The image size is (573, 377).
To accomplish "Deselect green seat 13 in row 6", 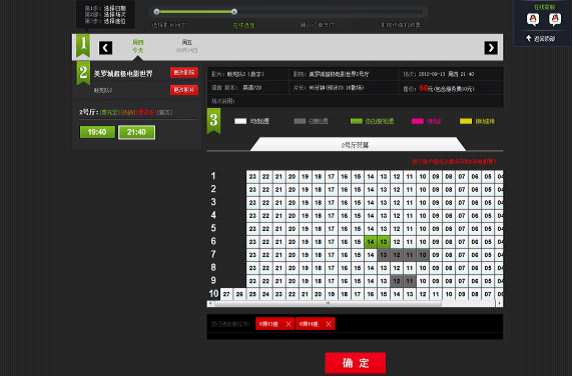I will [384, 242].
